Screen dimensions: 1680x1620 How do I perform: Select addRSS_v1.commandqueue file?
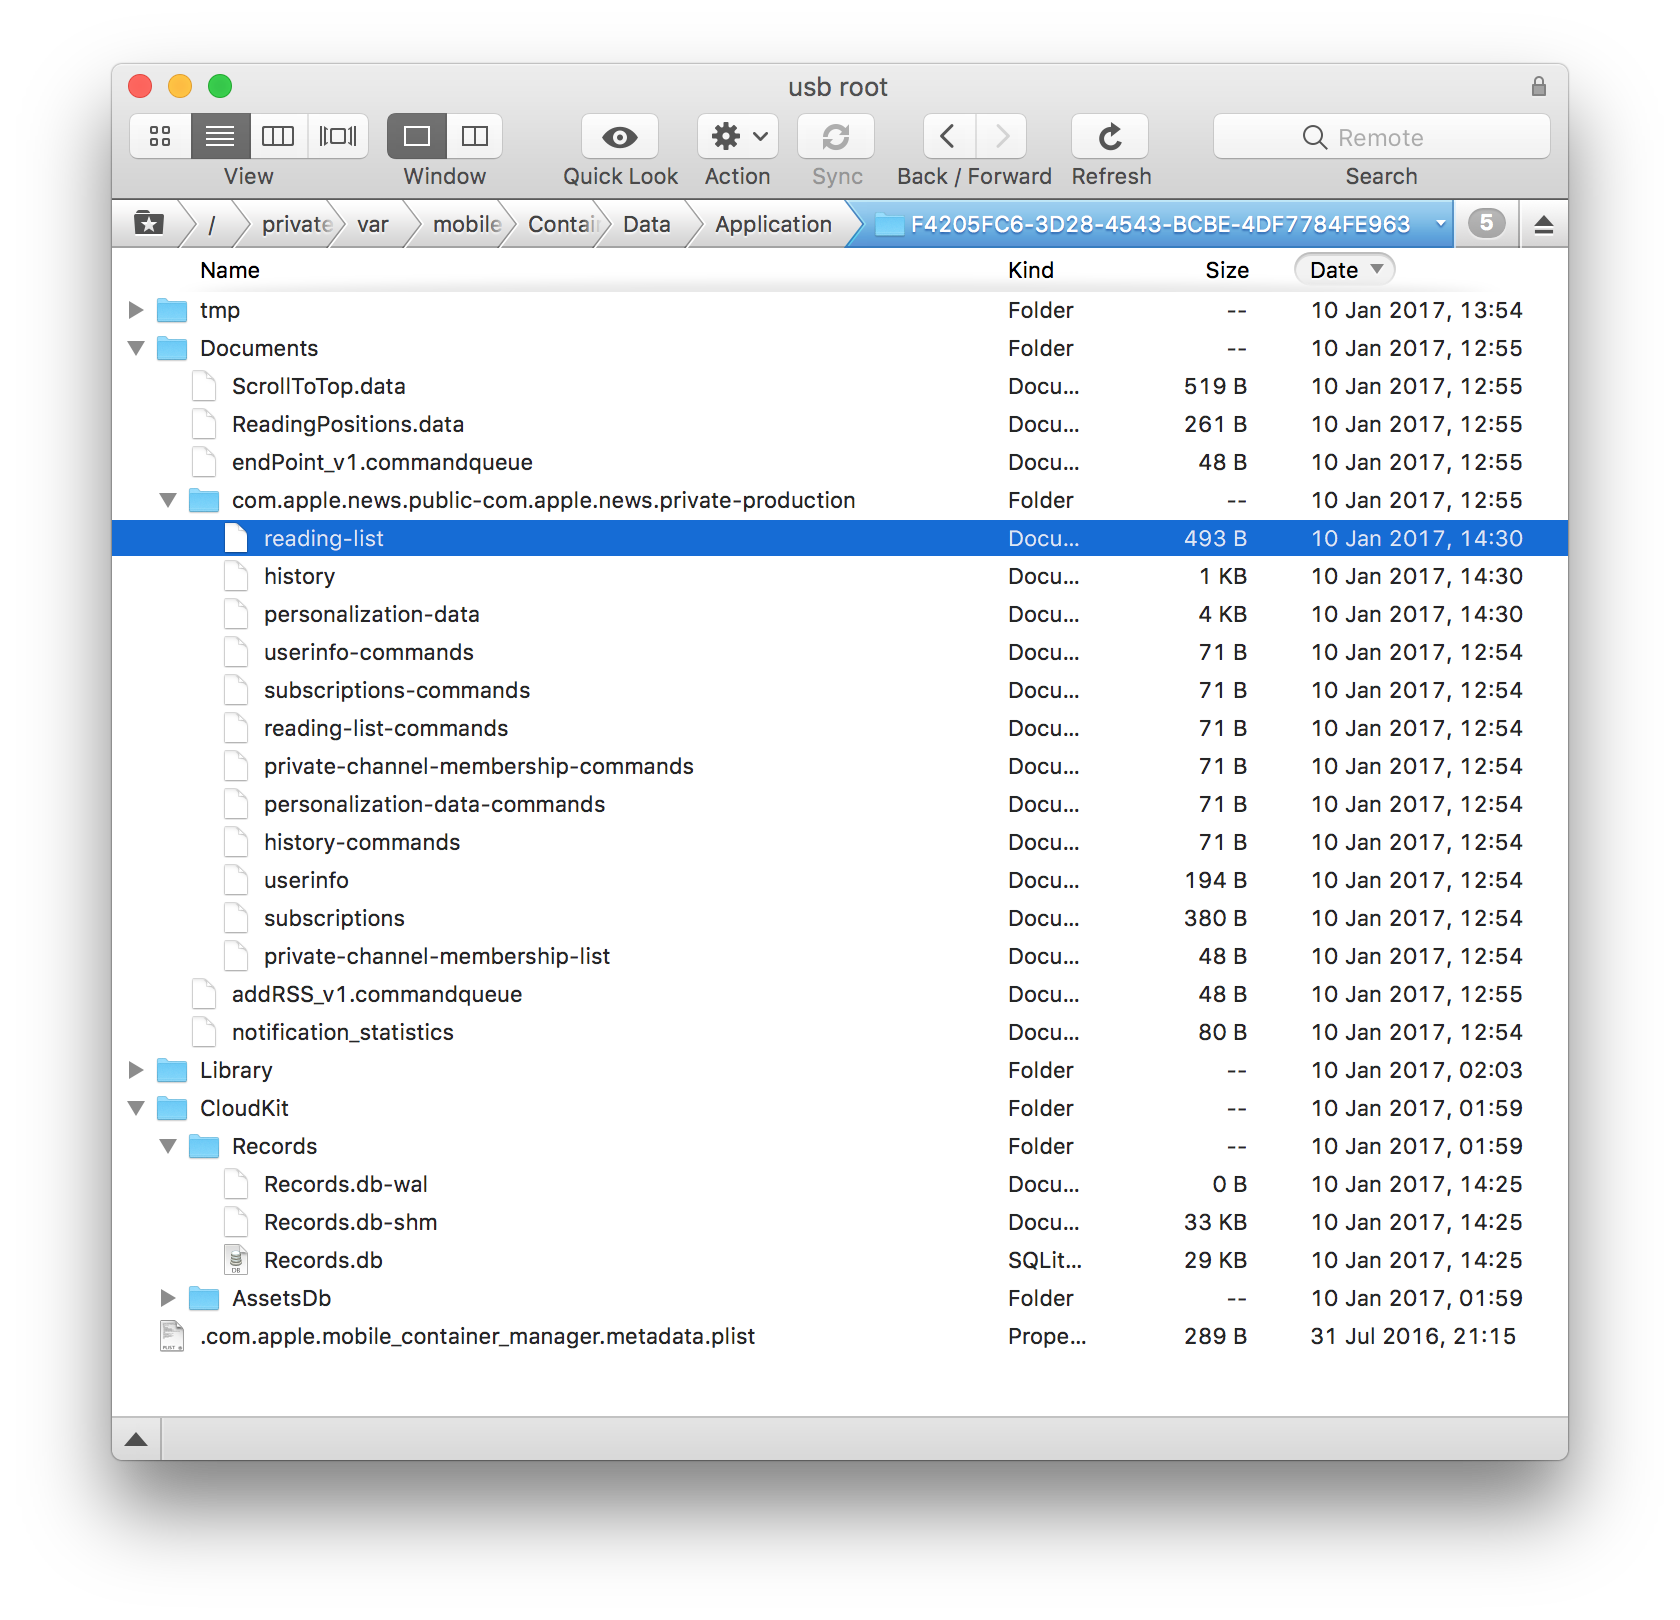[840, 994]
